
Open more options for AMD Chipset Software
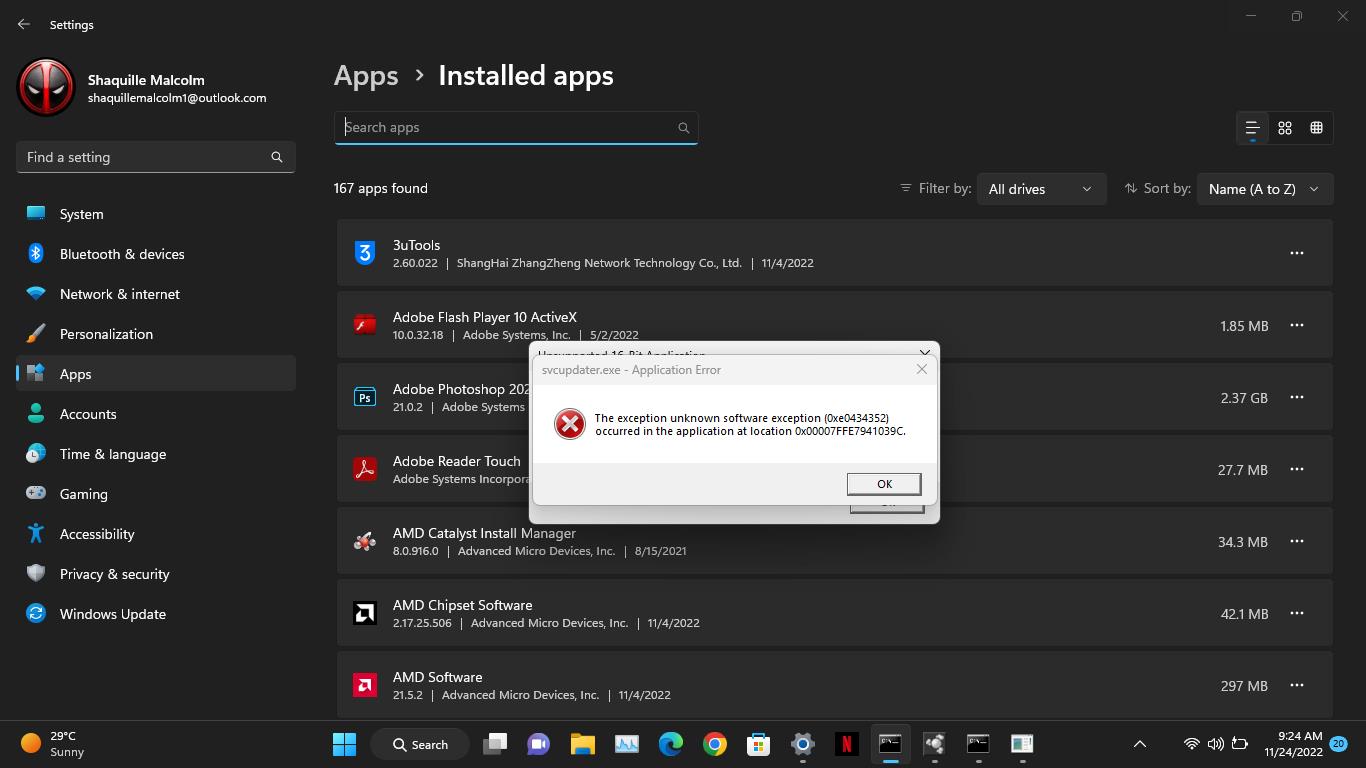pos(1297,613)
